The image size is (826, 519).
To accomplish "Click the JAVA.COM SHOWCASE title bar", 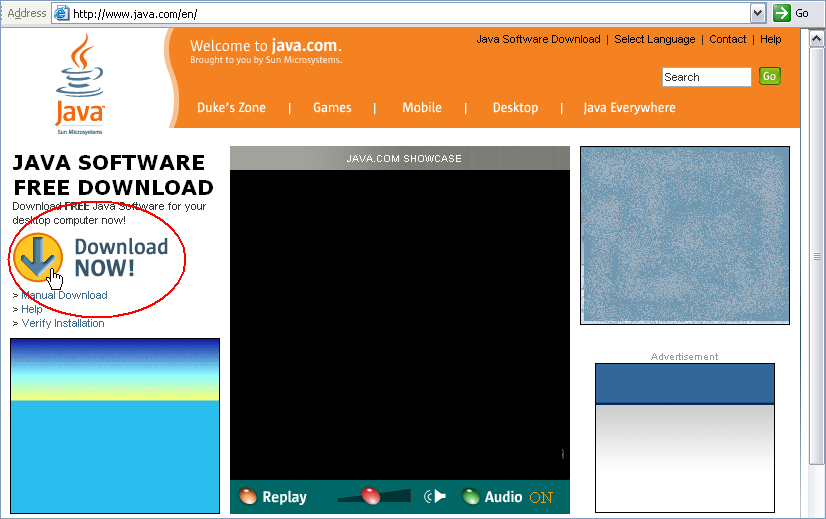I will pyautogui.click(x=400, y=158).
